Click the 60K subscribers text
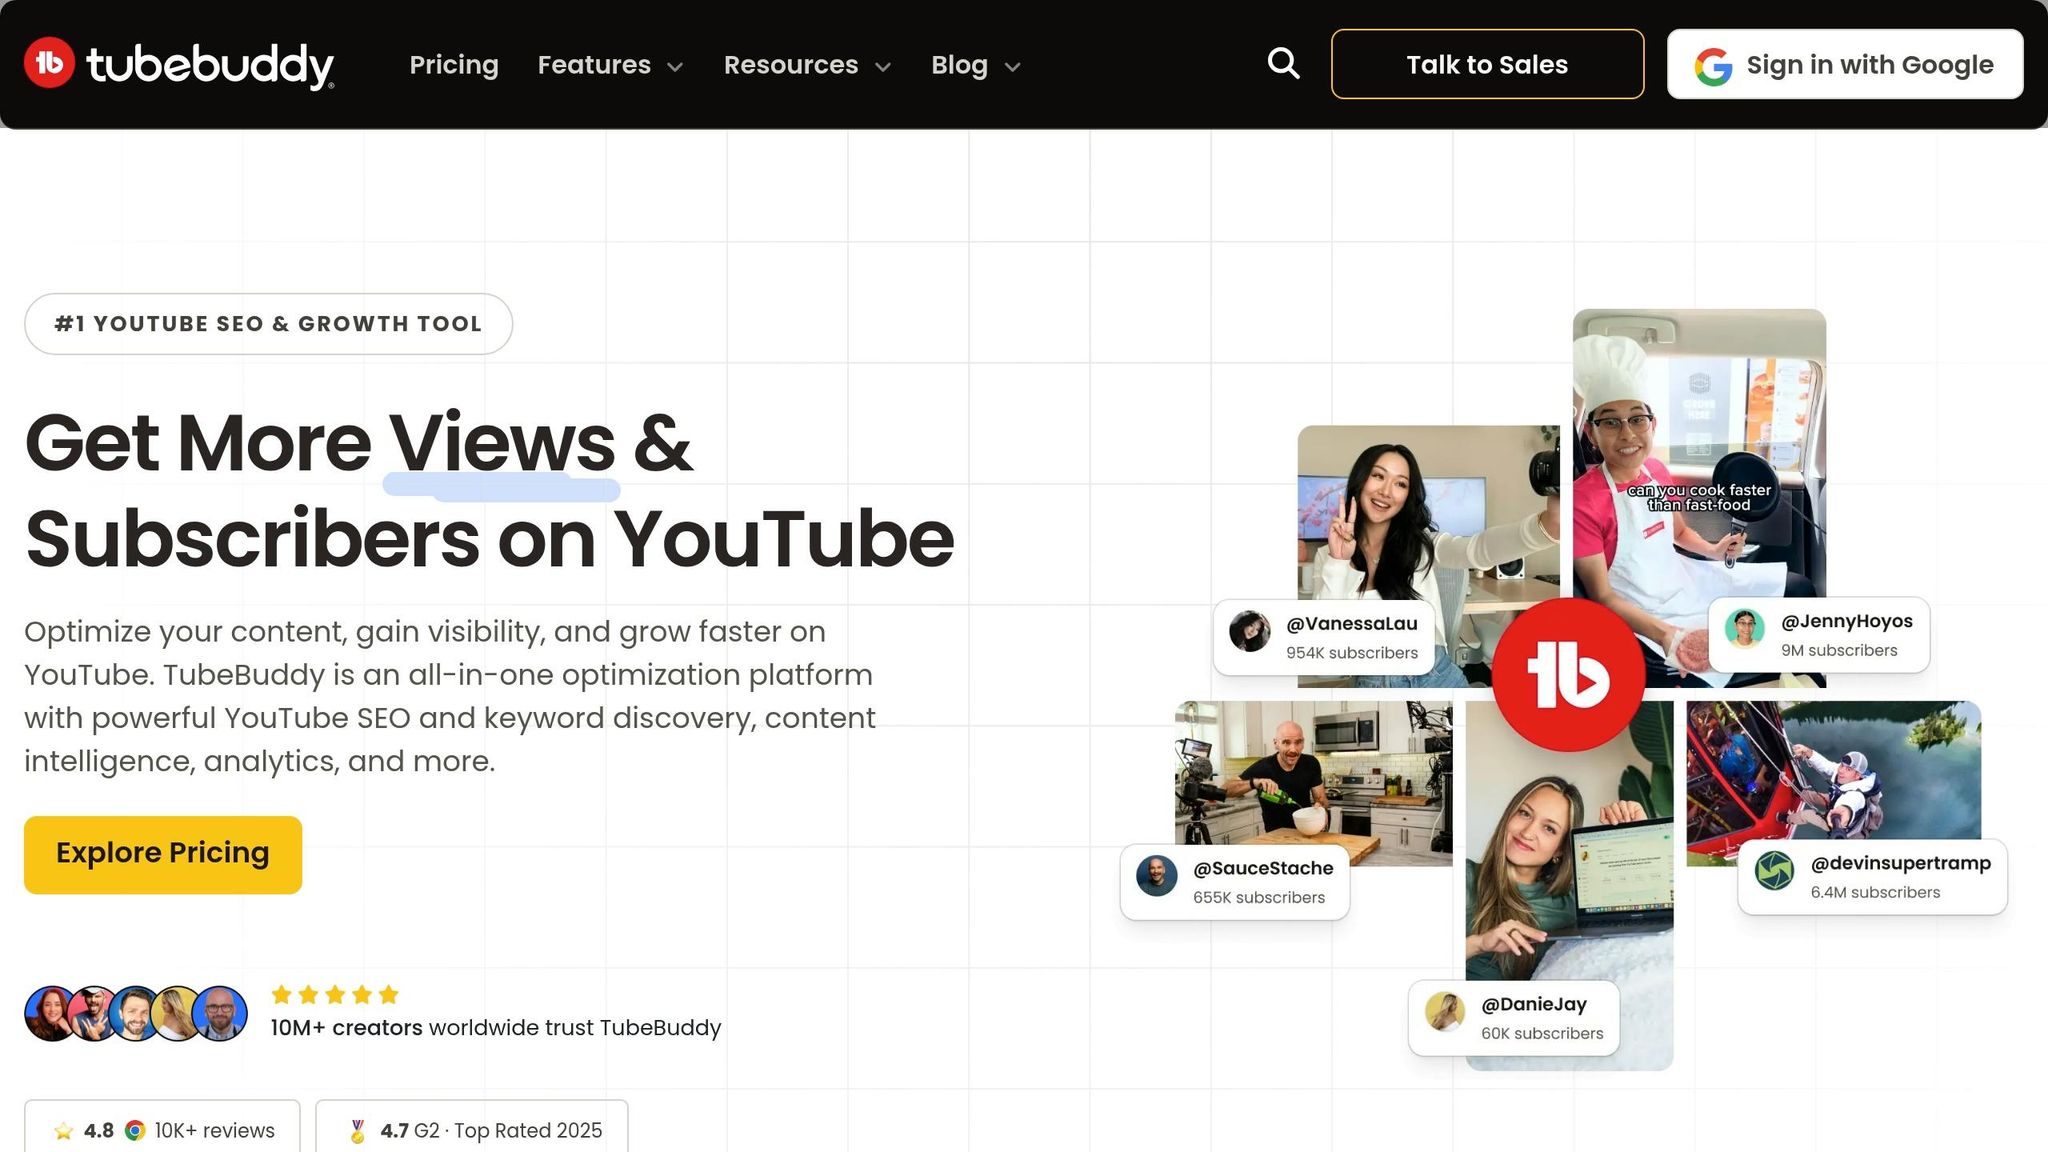Image resolution: width=2048 pixels, height=1152 pixels. (1542, 1033)
